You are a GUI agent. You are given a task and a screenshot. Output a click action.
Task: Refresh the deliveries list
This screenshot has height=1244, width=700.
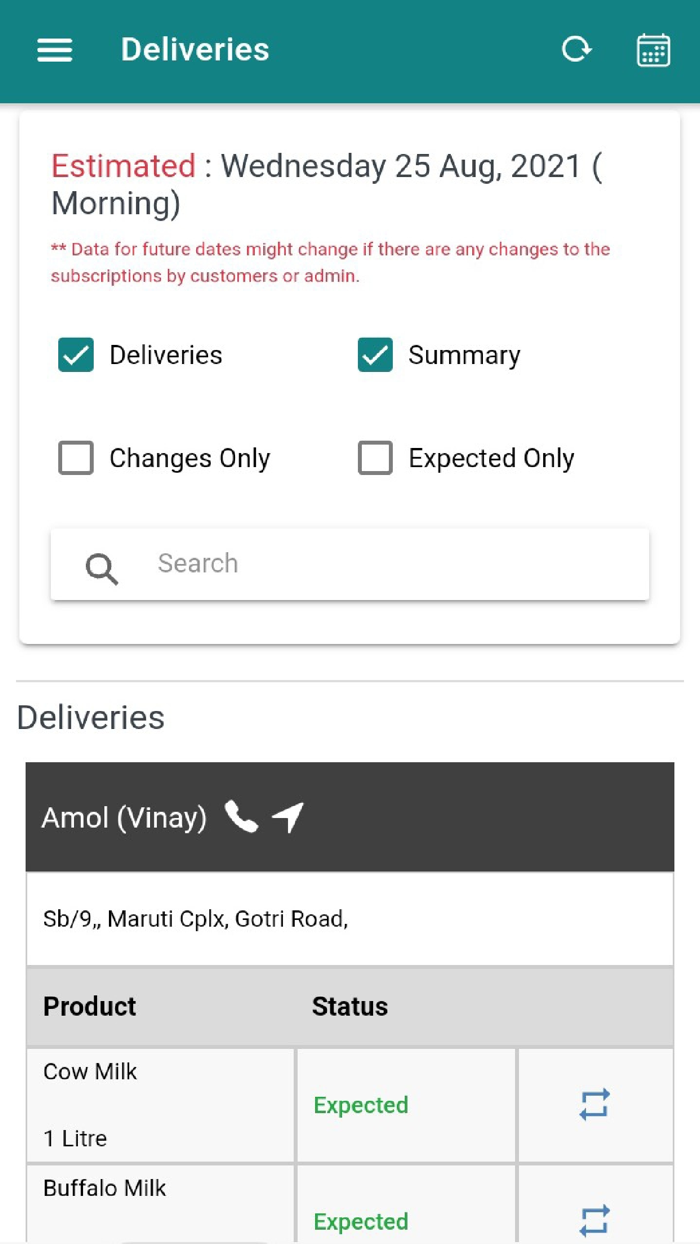pyautogui.click(x=577, y=49)
